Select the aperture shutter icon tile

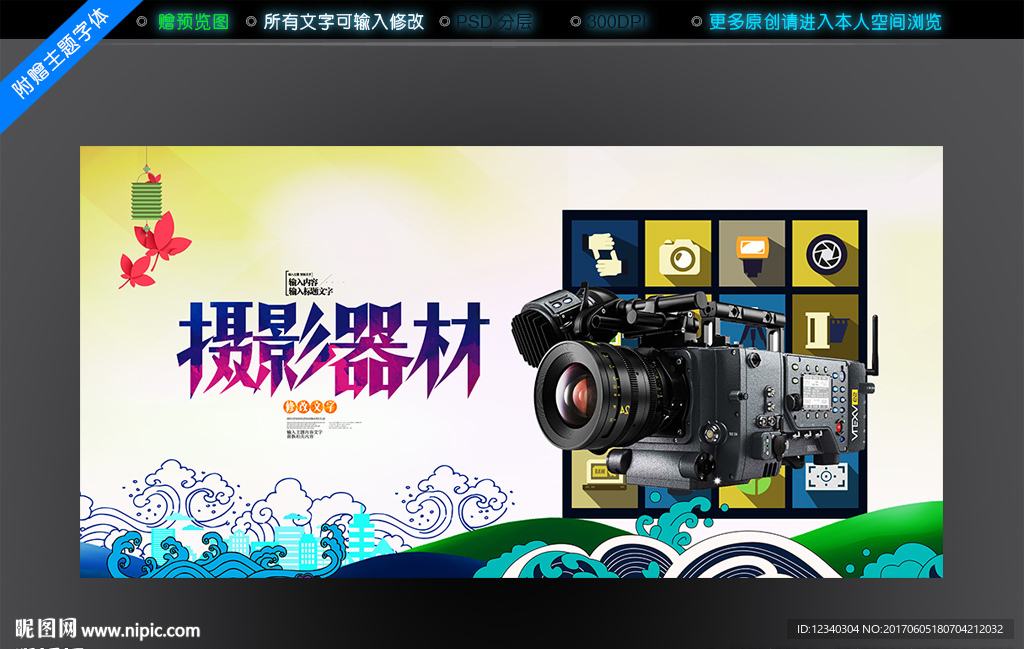point(825,253)
